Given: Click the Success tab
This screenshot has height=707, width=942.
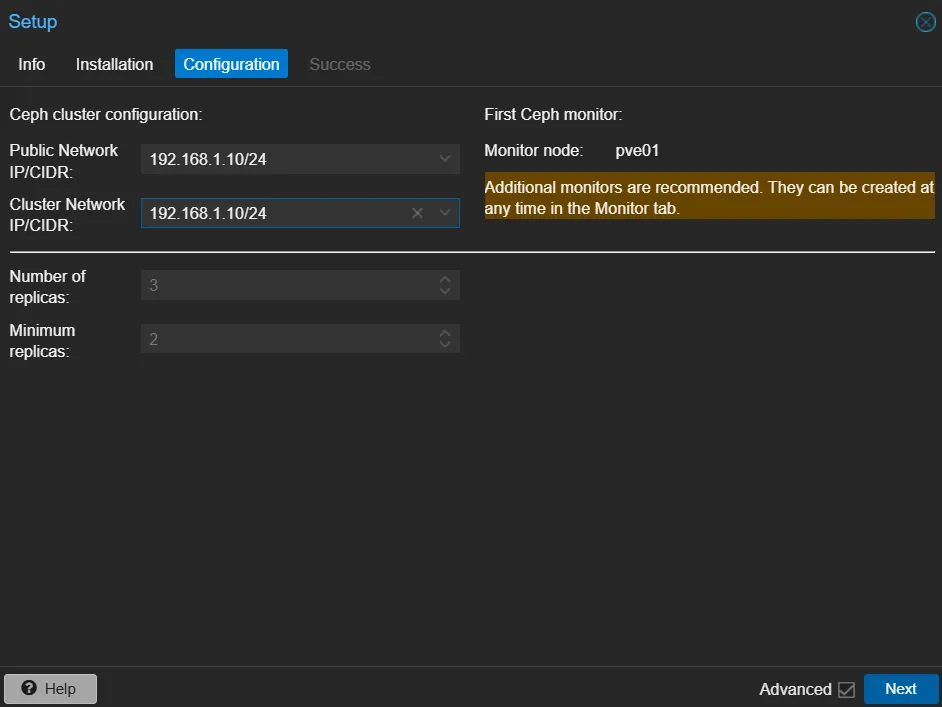Looking at the screenshot, I should (339, 64).
